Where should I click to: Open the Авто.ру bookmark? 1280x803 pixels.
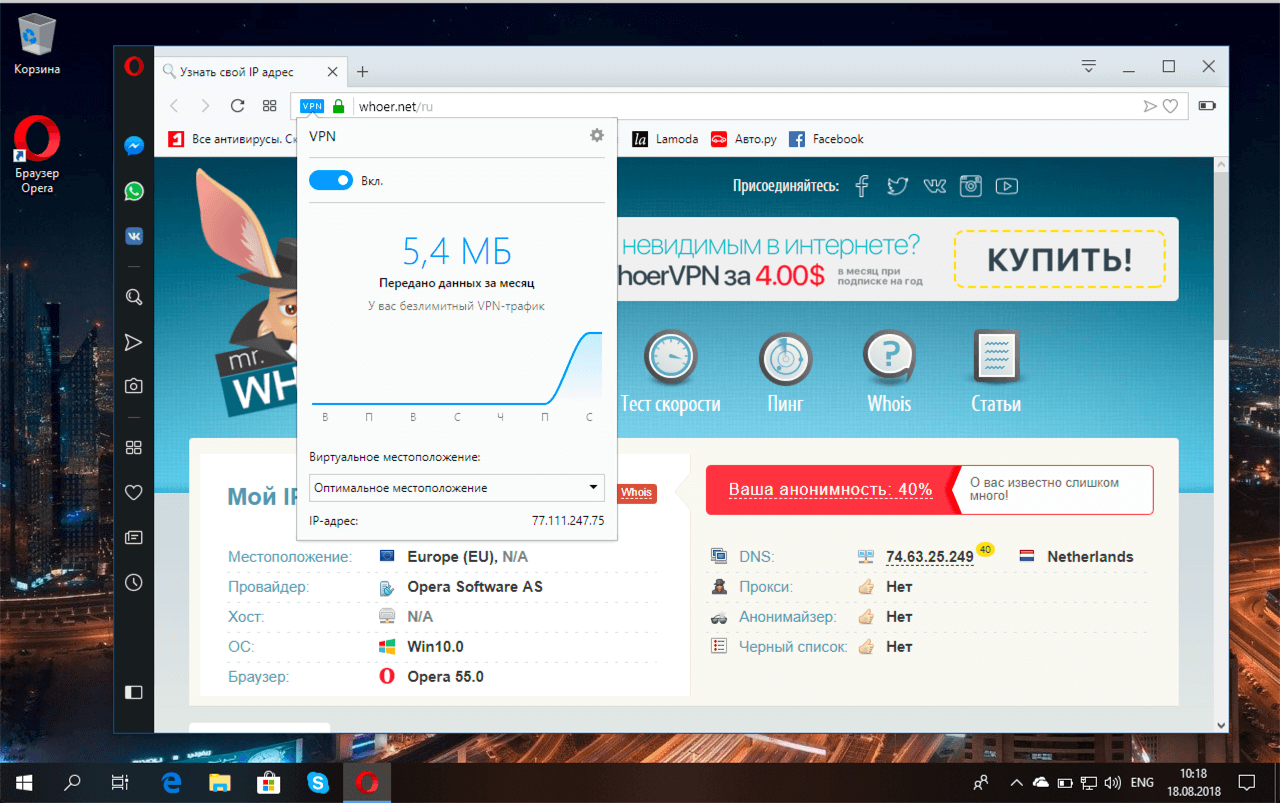pyautogui.click(x=743, y=139)
